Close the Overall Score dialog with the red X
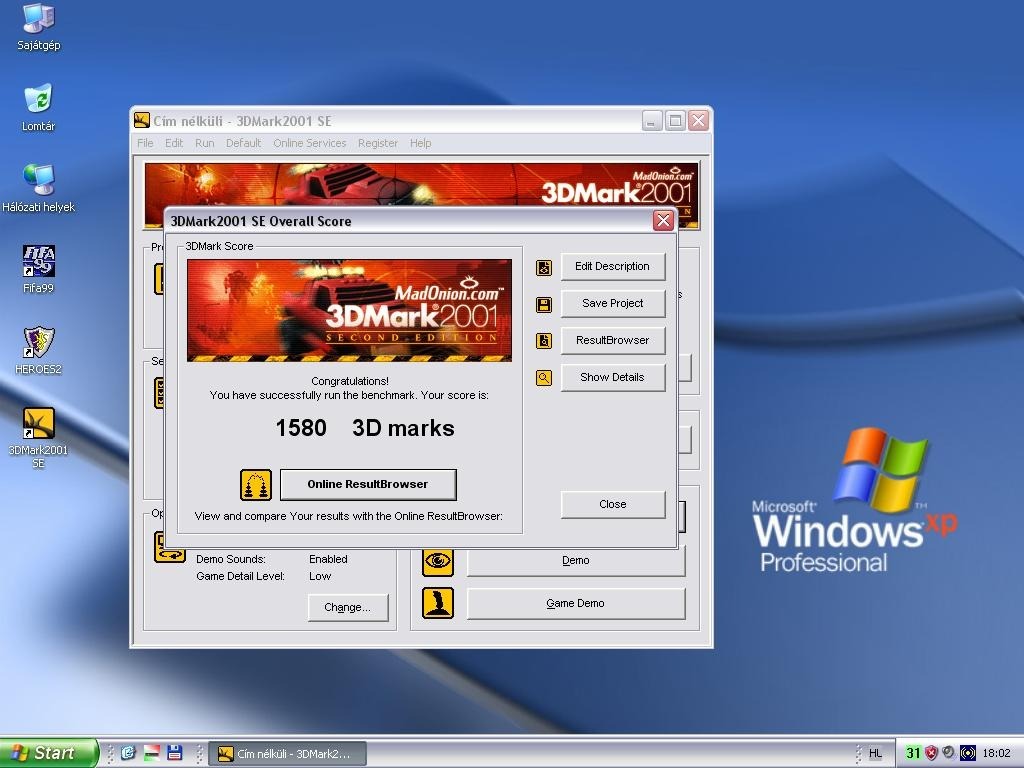Viewport: 1024px width, 768px height. tap(664, 221)
